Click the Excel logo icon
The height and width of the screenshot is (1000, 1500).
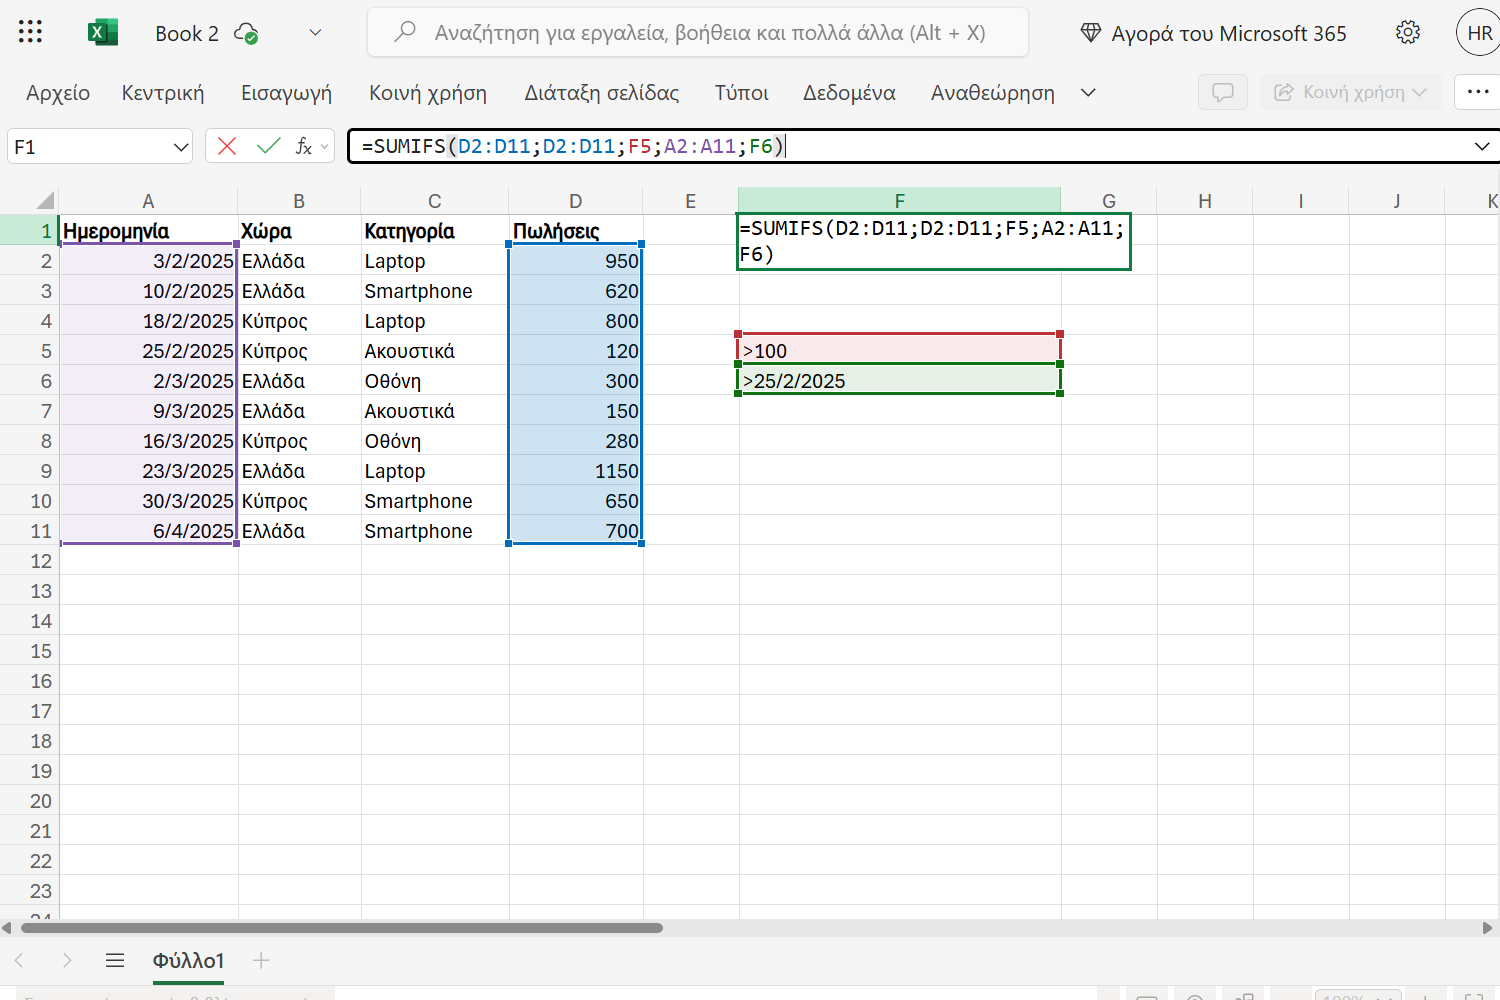click(102, 32)
